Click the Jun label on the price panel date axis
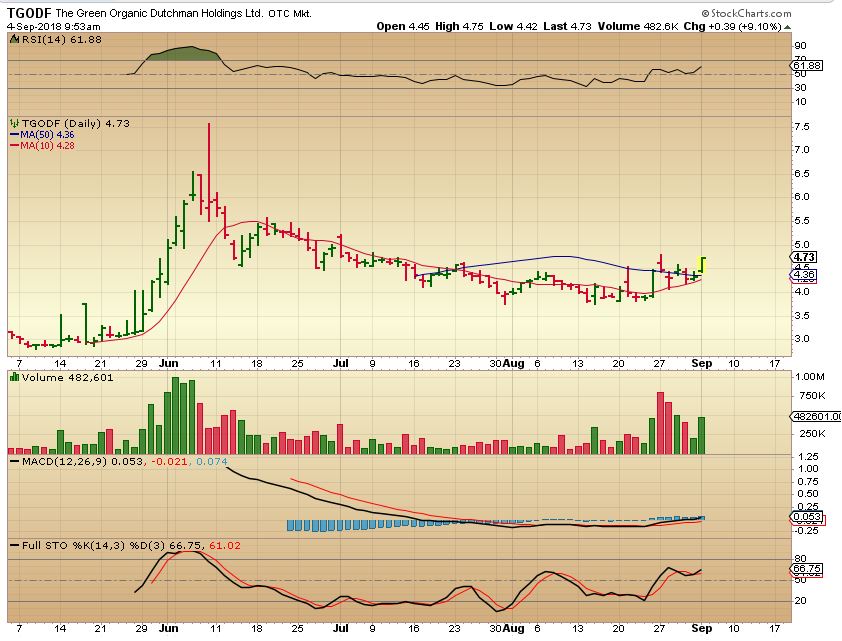Screen dimensions: 842x641 click(169, 363)
